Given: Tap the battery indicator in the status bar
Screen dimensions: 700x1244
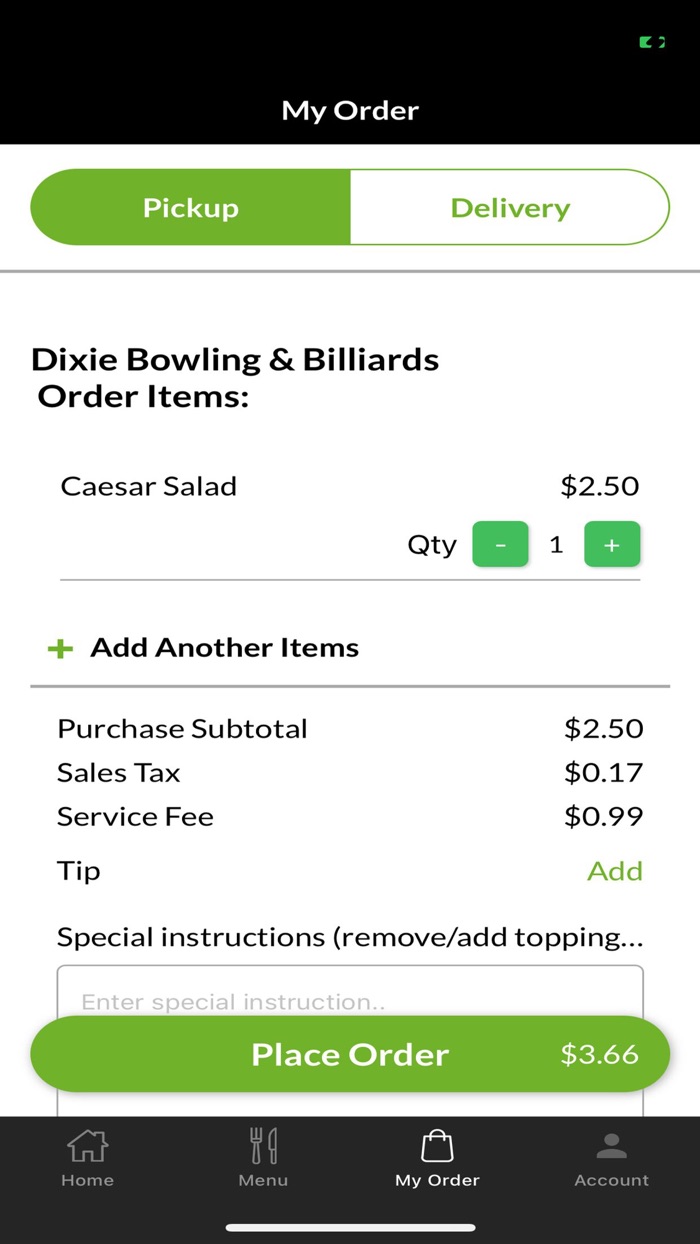Looking at the screenshot, I should [x=651, y=41].
